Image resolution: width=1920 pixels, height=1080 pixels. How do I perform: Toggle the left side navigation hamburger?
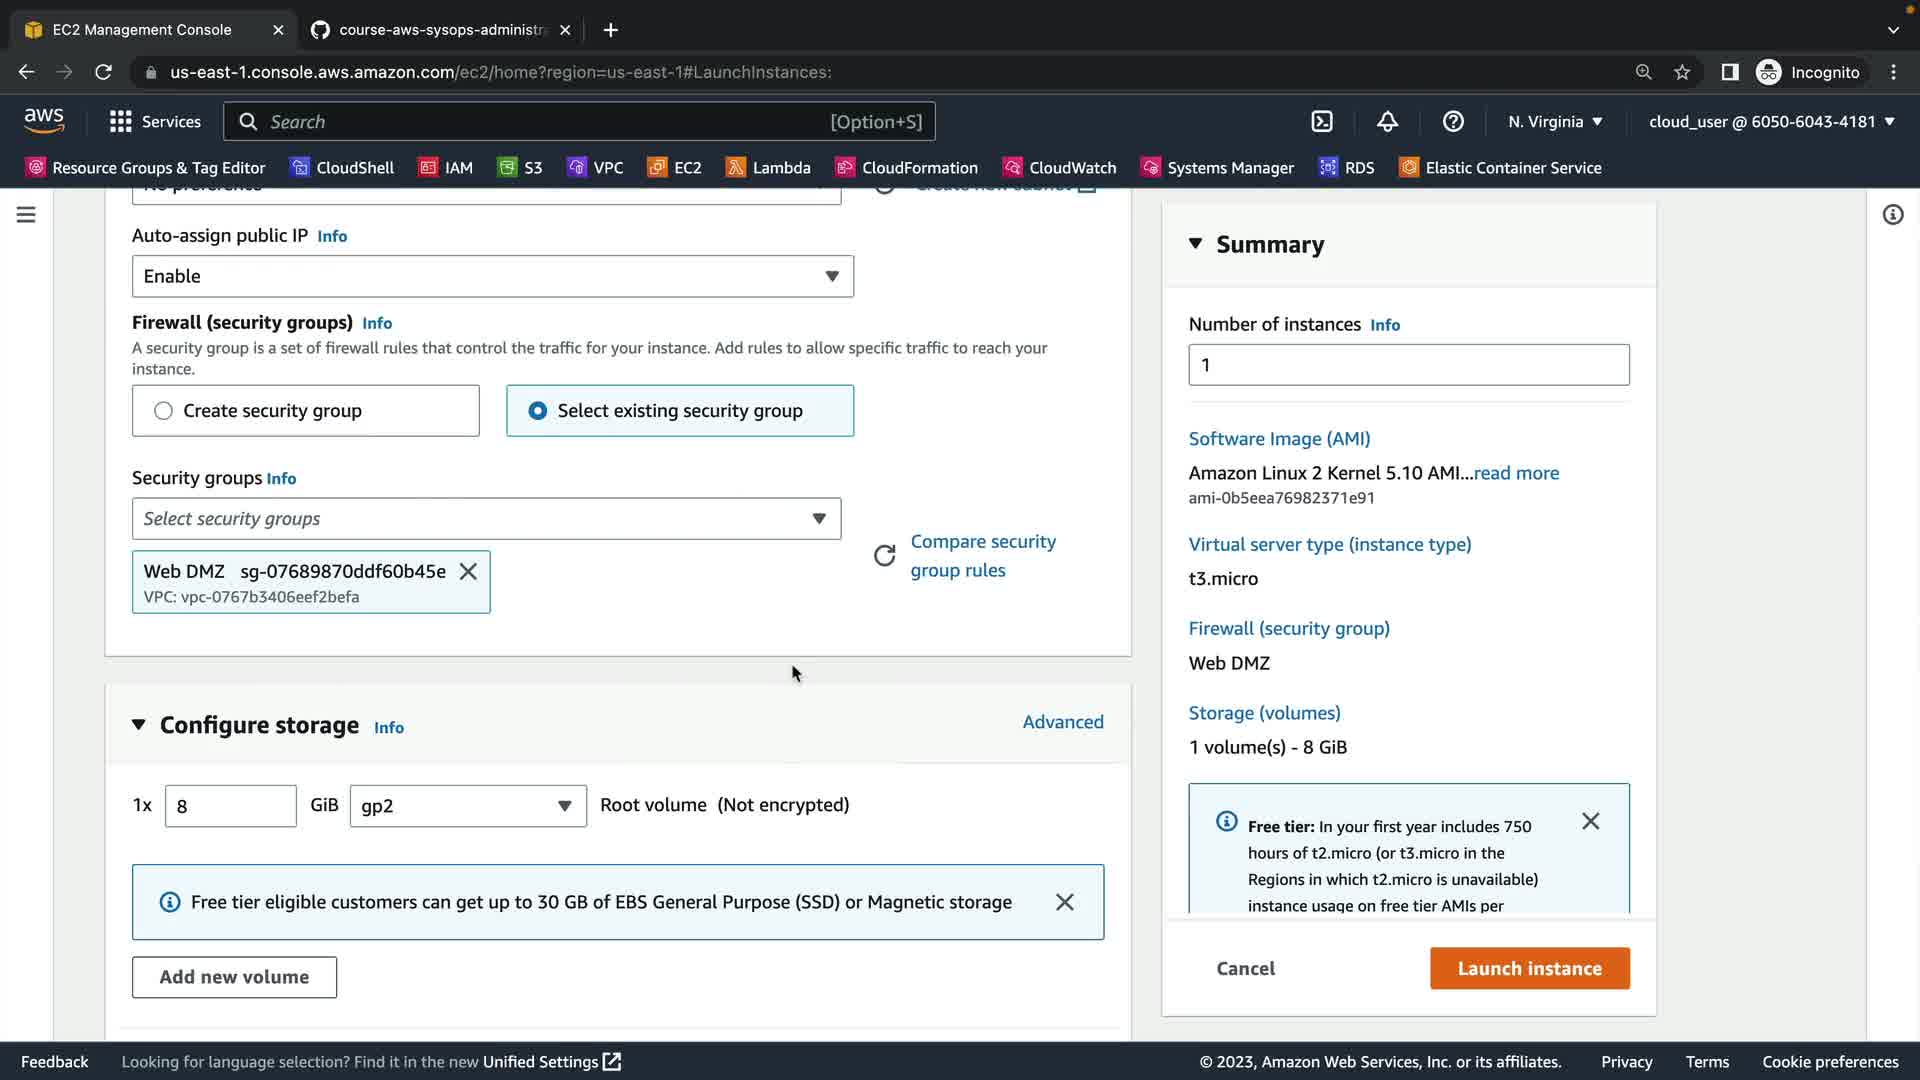[26, 215]
